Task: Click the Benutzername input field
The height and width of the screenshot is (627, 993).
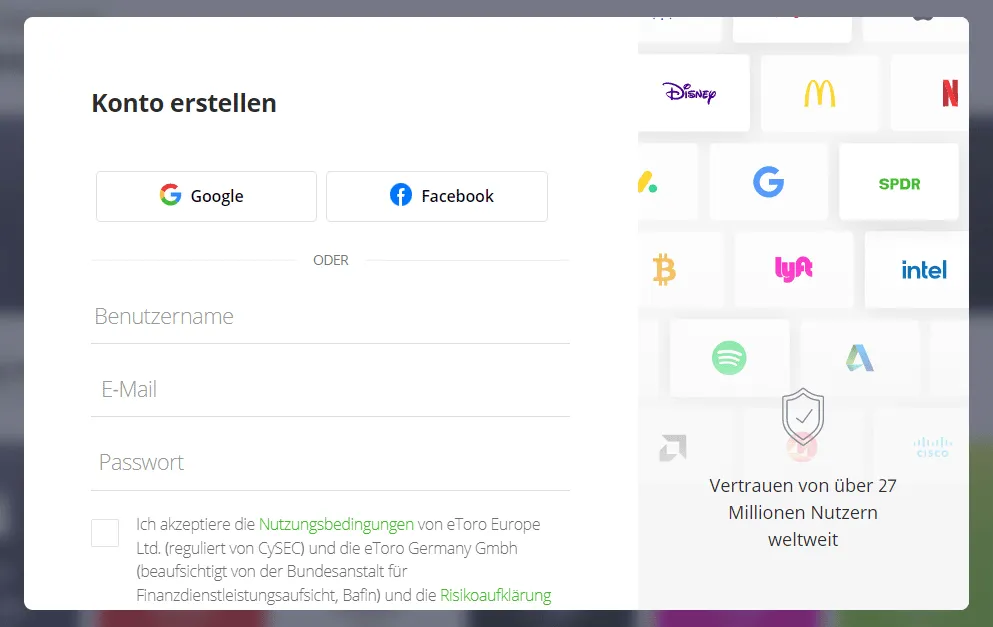Action: [x=330, y=316]
